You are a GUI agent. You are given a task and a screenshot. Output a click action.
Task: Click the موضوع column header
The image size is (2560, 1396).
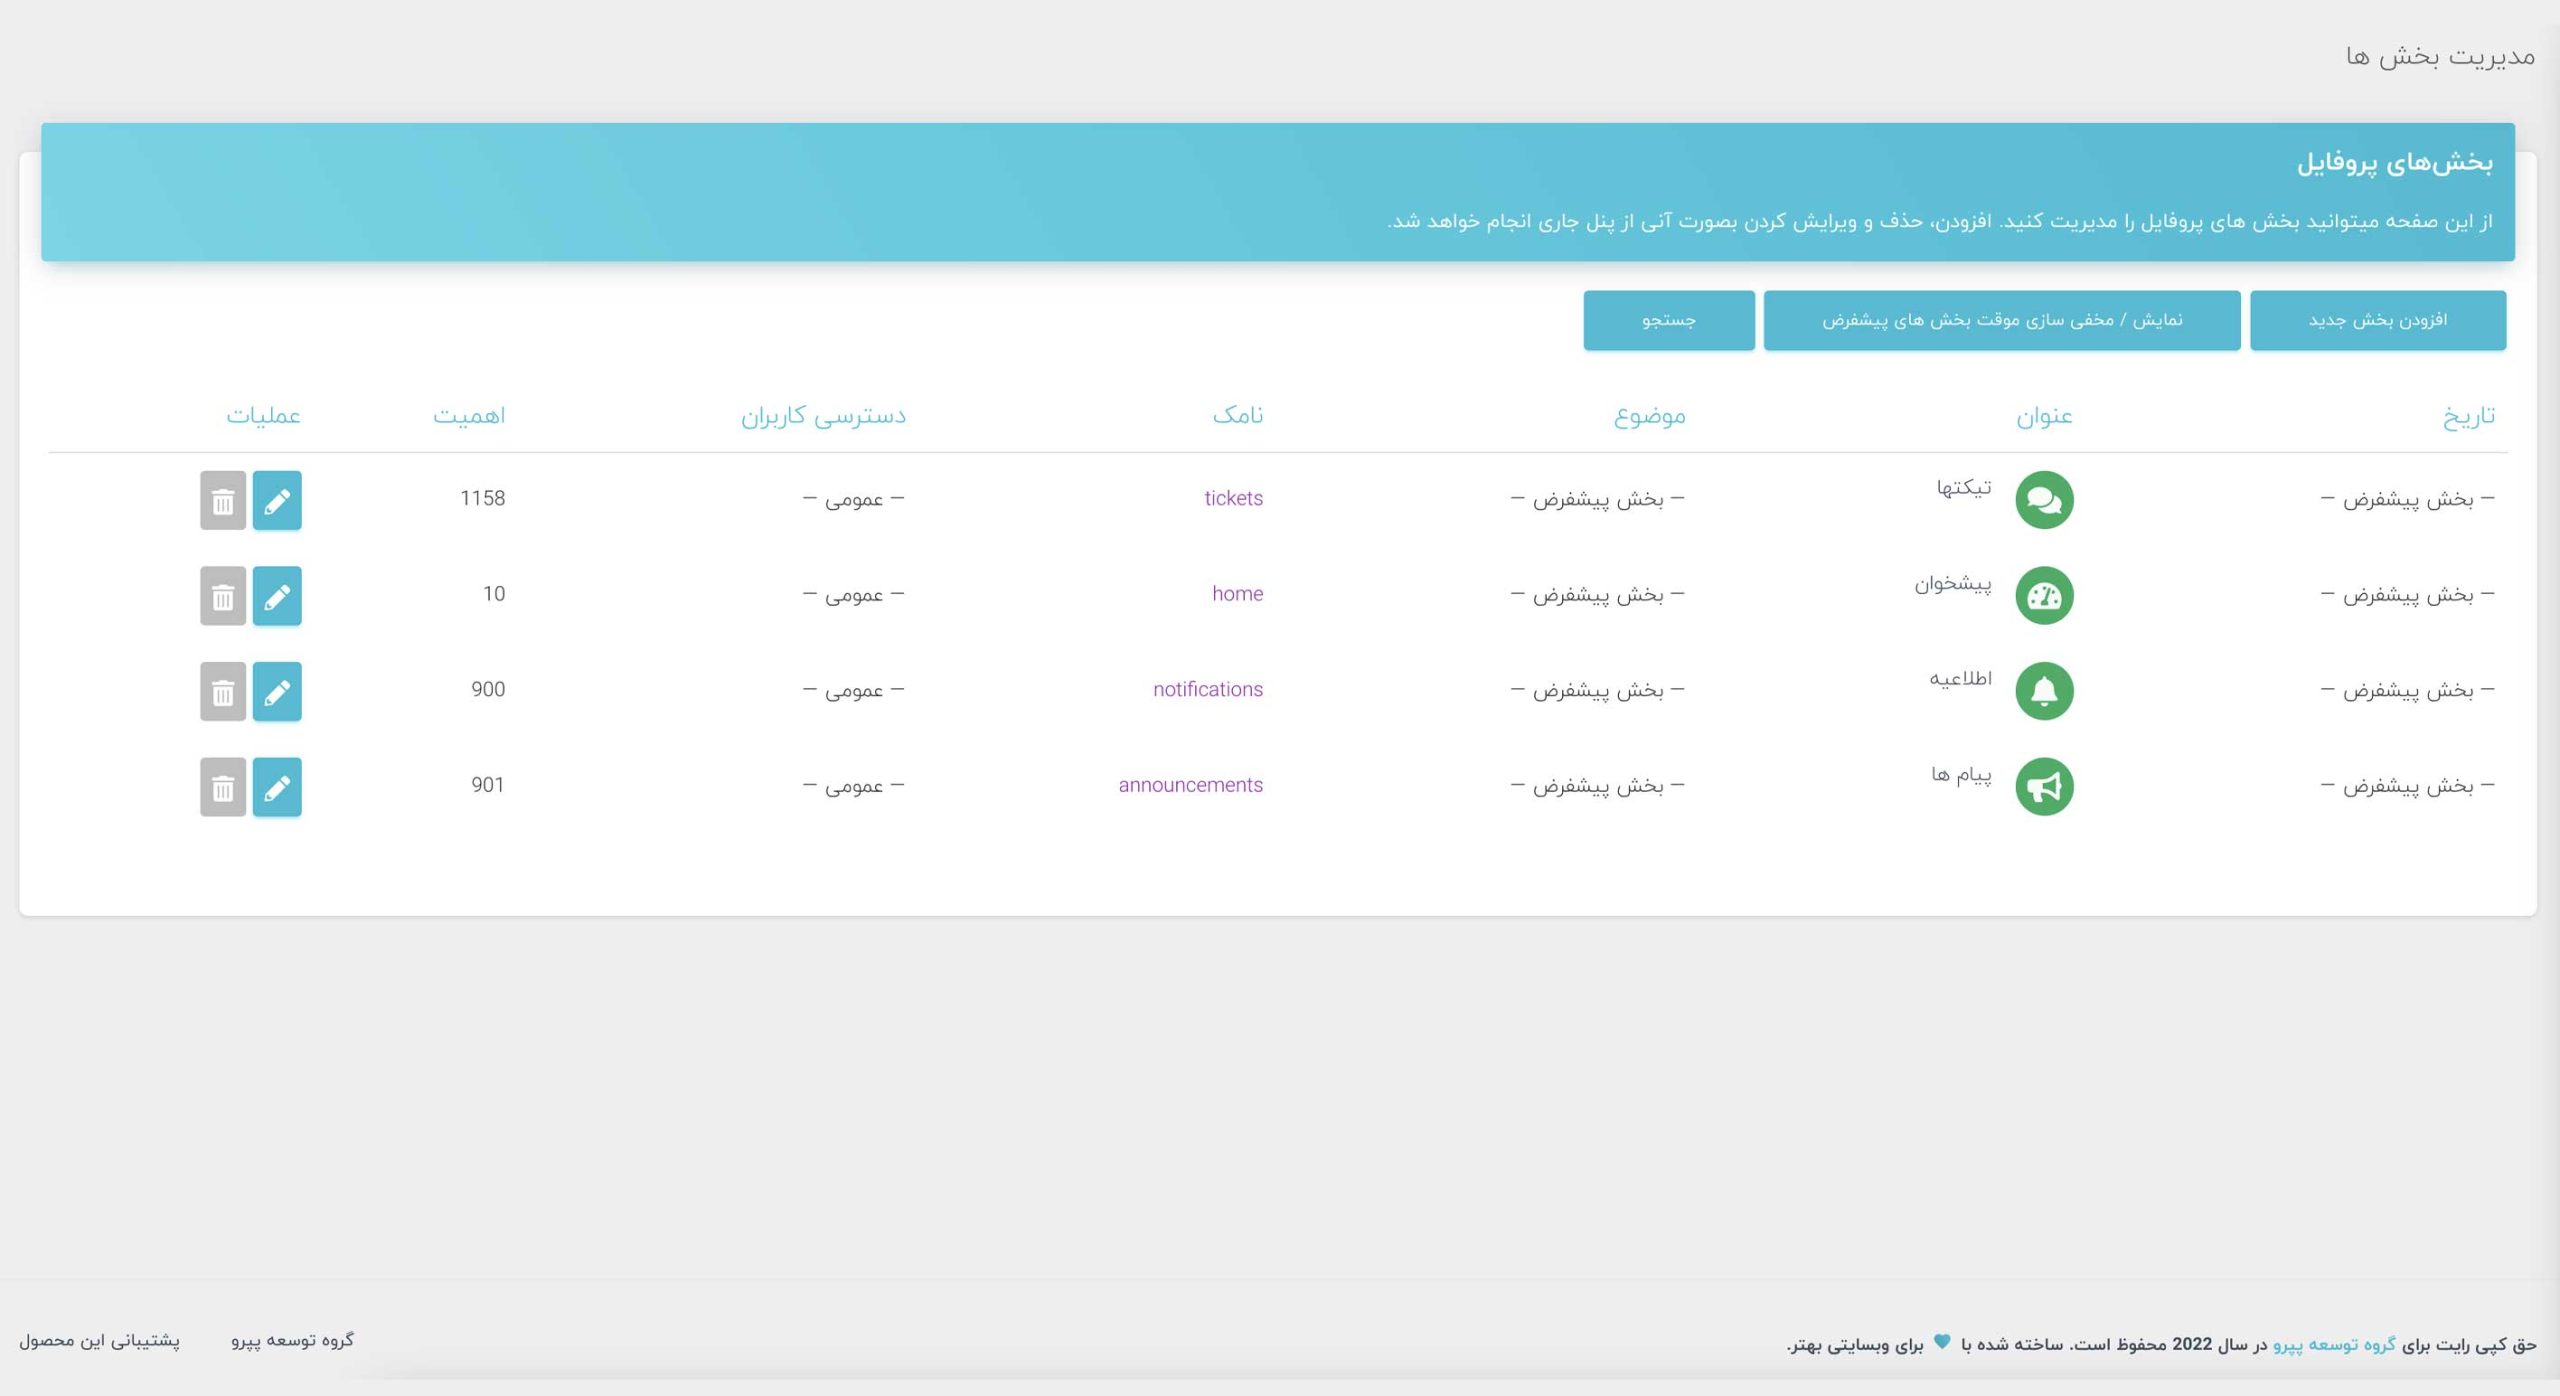coord(1649,416)
